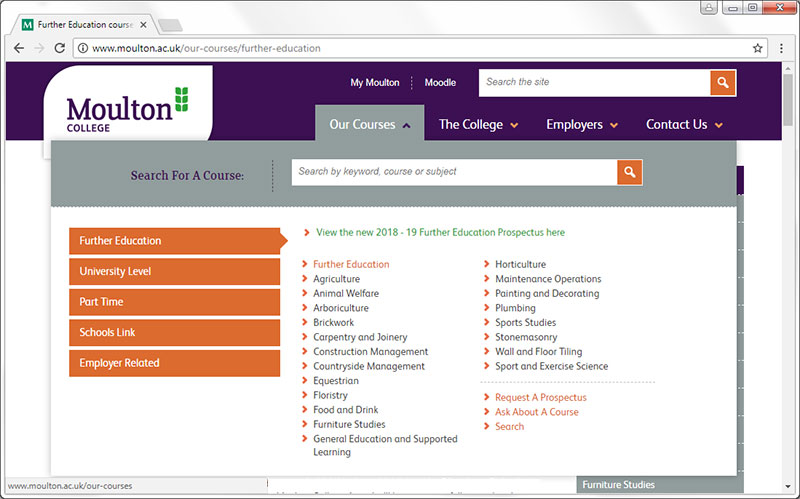800x499 pixels.
Task: Select the Employer Related category
Action: (174, 363)
